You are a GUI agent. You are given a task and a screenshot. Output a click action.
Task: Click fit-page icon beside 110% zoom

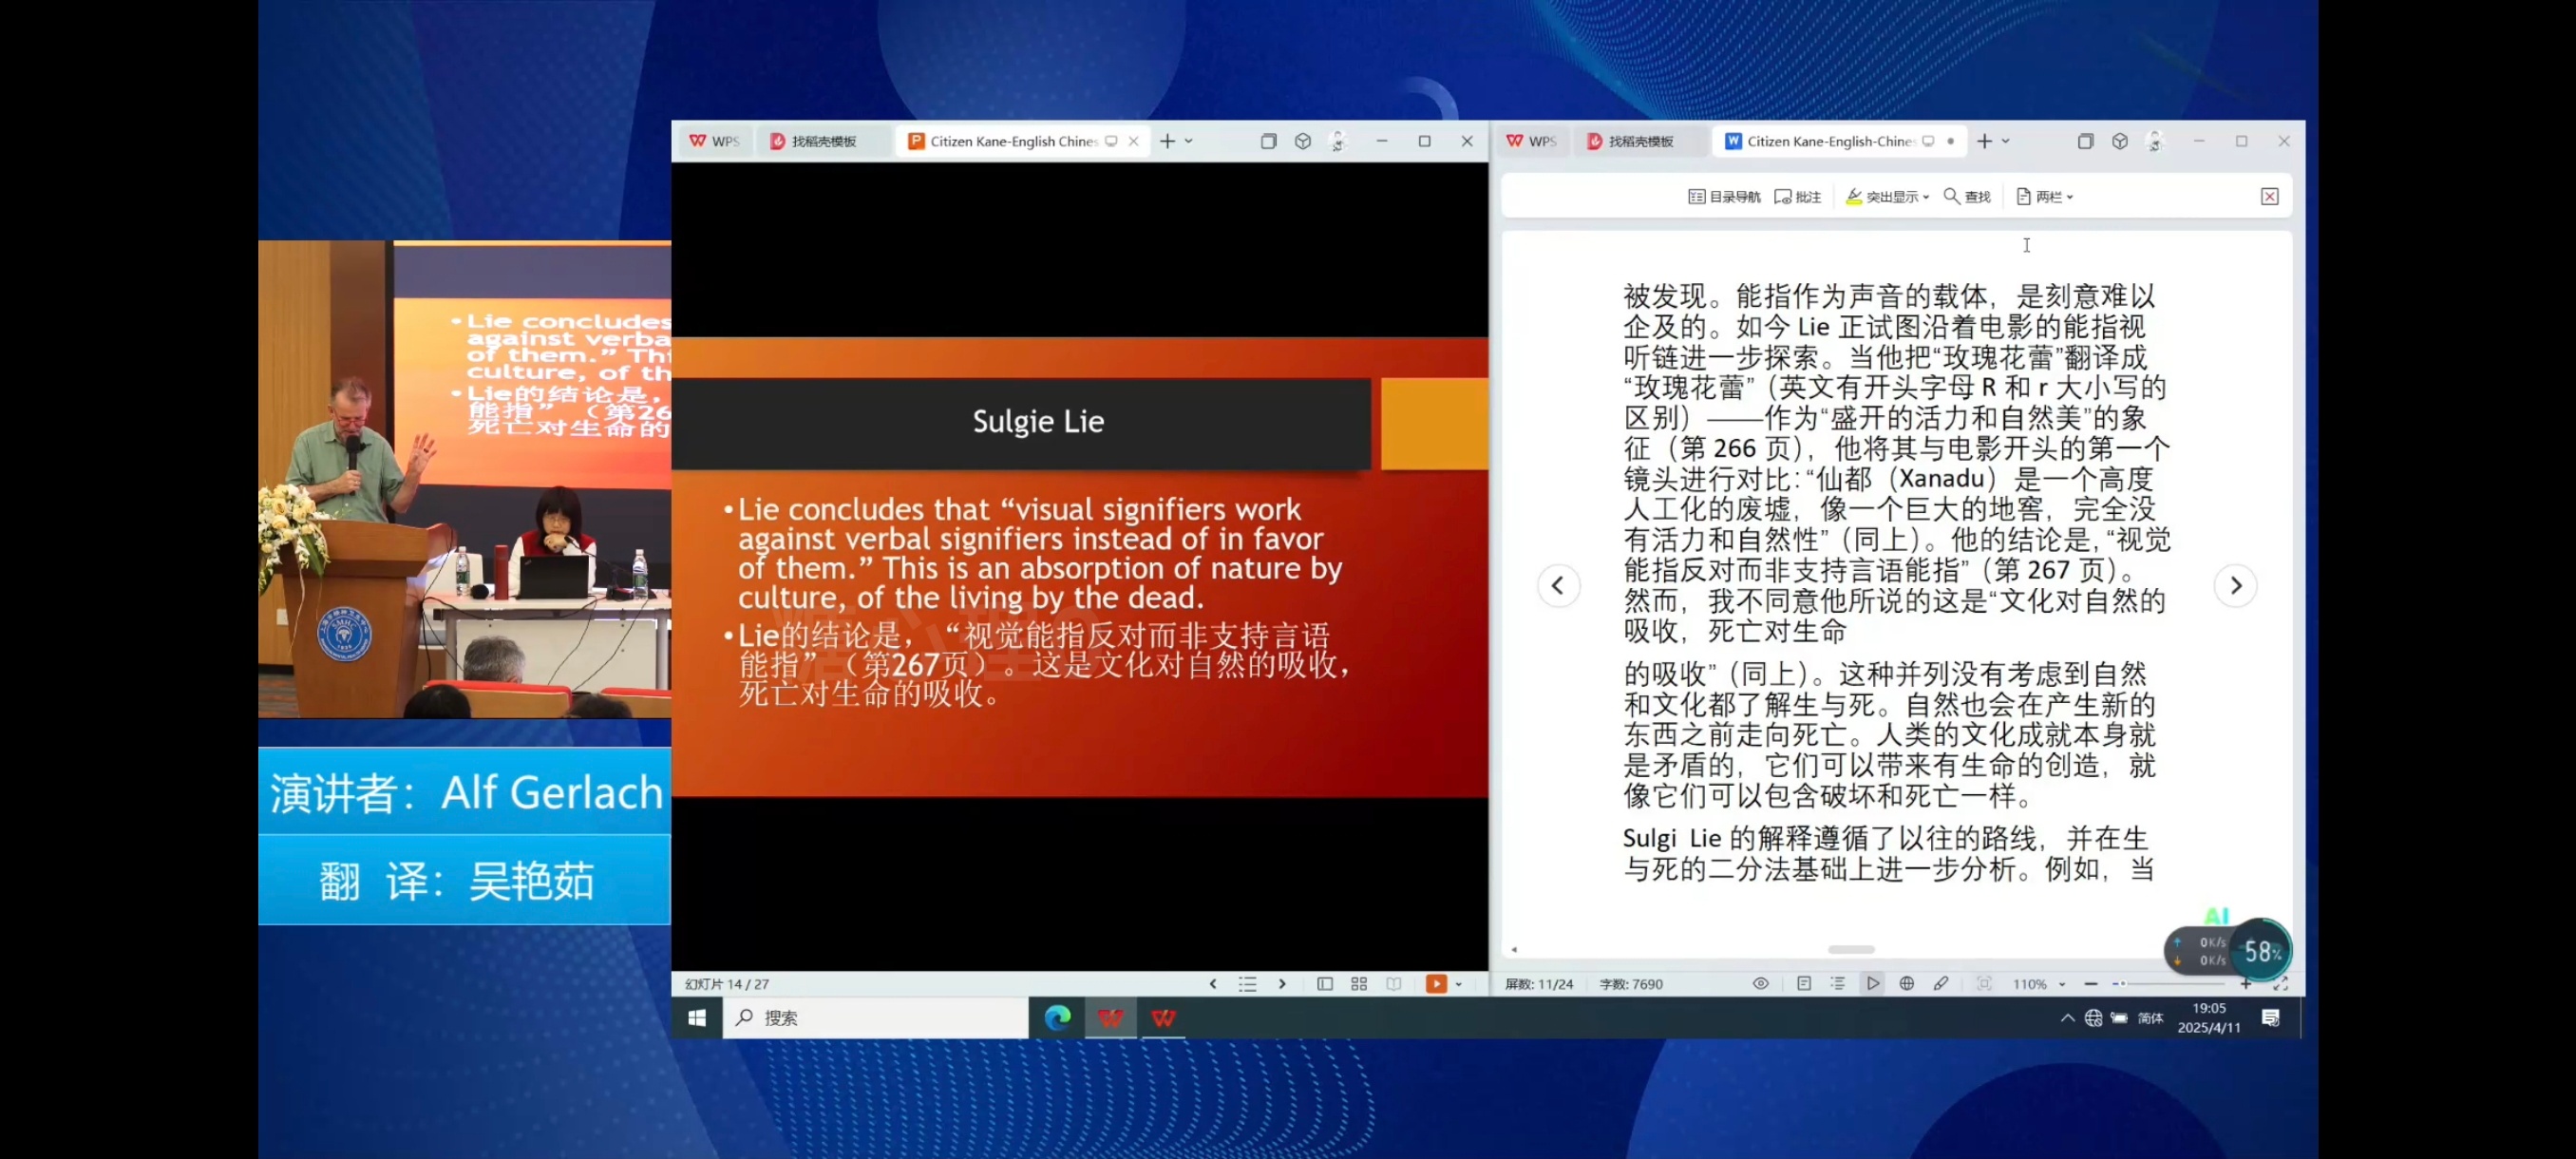click(1984, 984)
